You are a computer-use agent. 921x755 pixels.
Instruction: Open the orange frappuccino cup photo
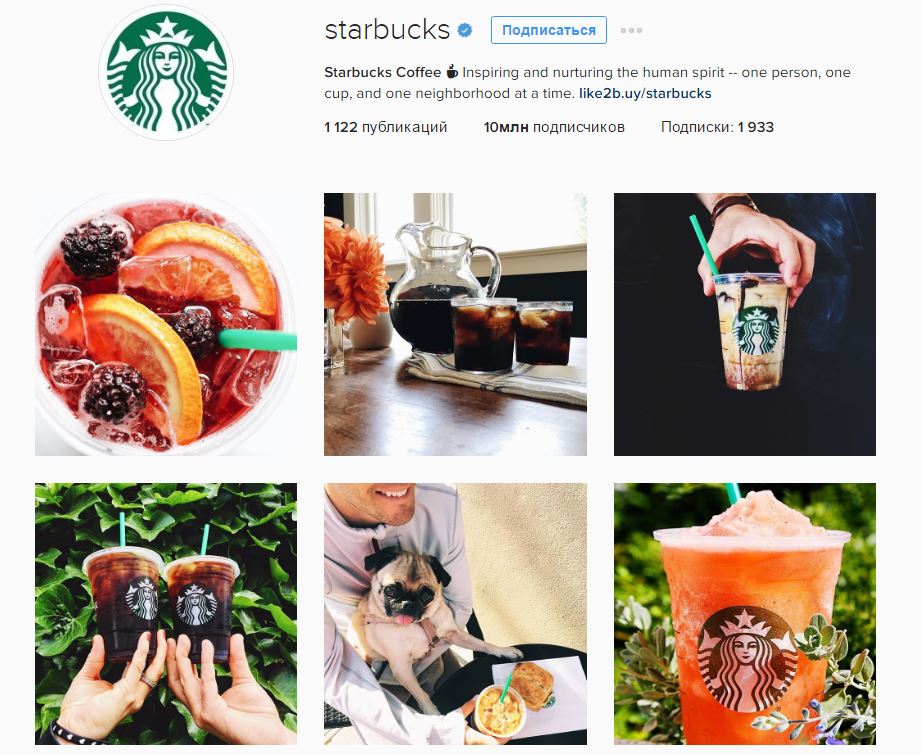[745, 614]
